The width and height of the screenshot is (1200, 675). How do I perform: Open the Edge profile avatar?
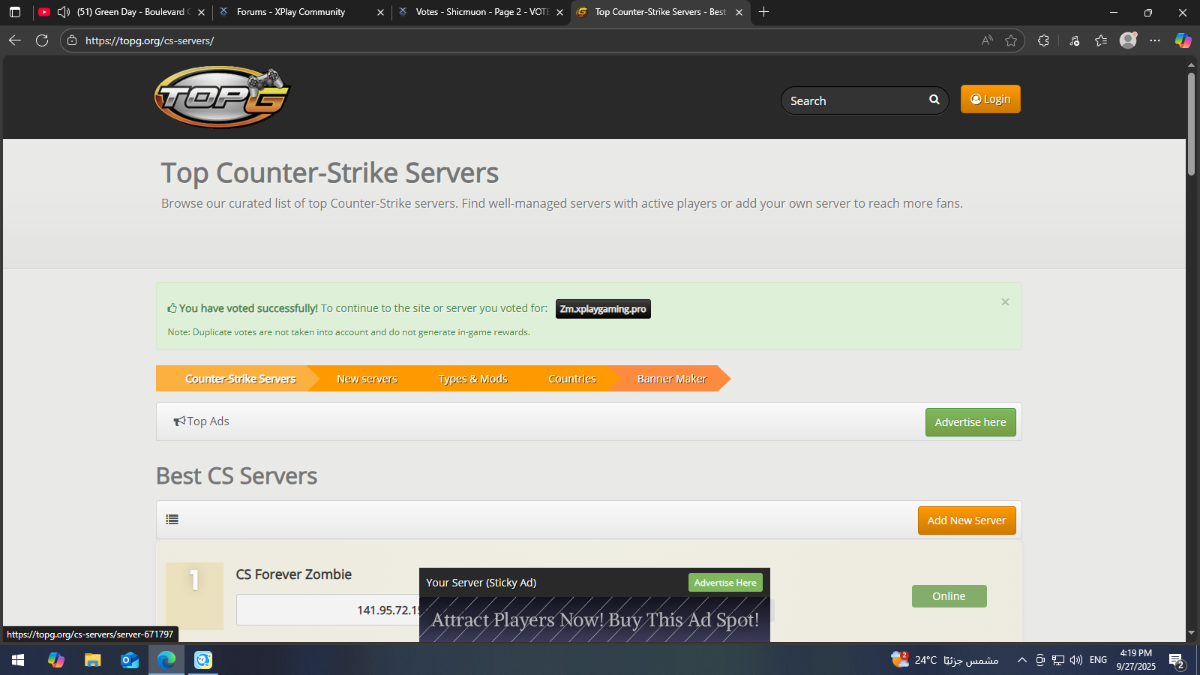(x=1128, y=41)
